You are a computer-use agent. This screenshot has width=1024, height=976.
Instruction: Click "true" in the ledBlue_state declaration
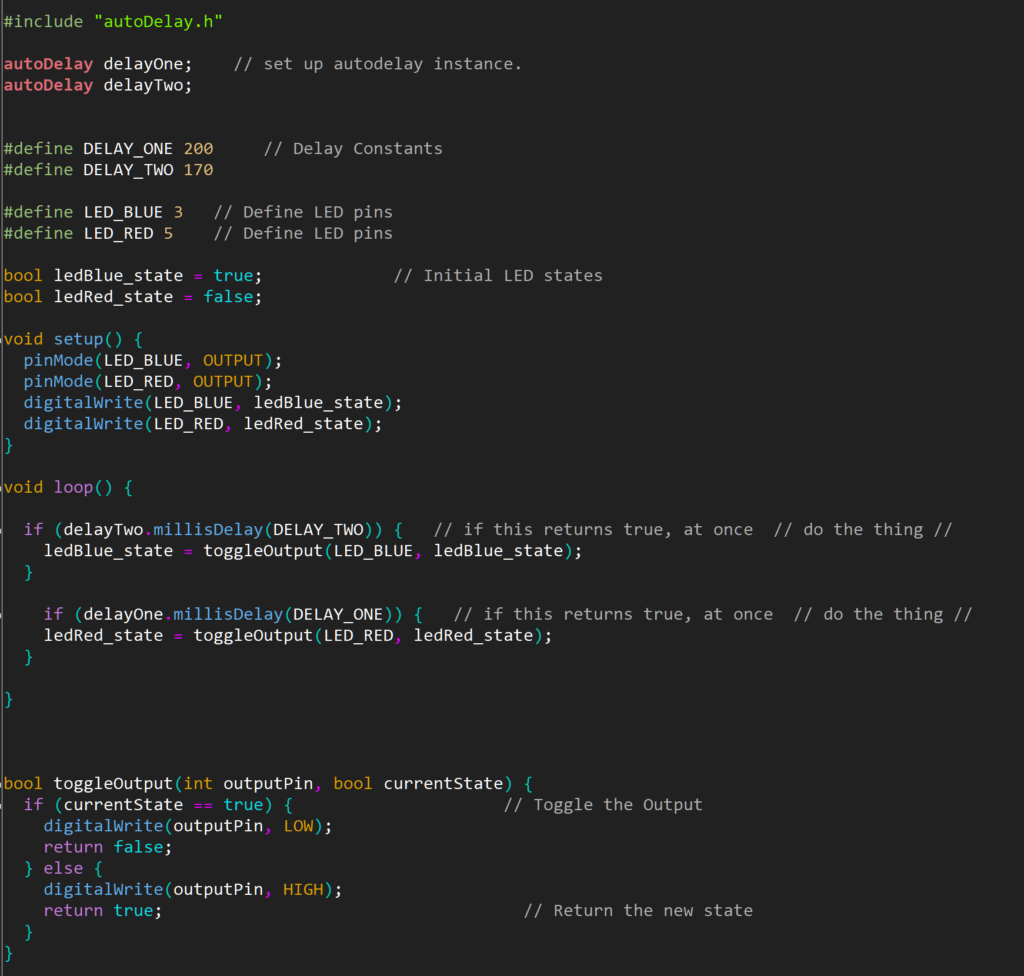point(233,276)
